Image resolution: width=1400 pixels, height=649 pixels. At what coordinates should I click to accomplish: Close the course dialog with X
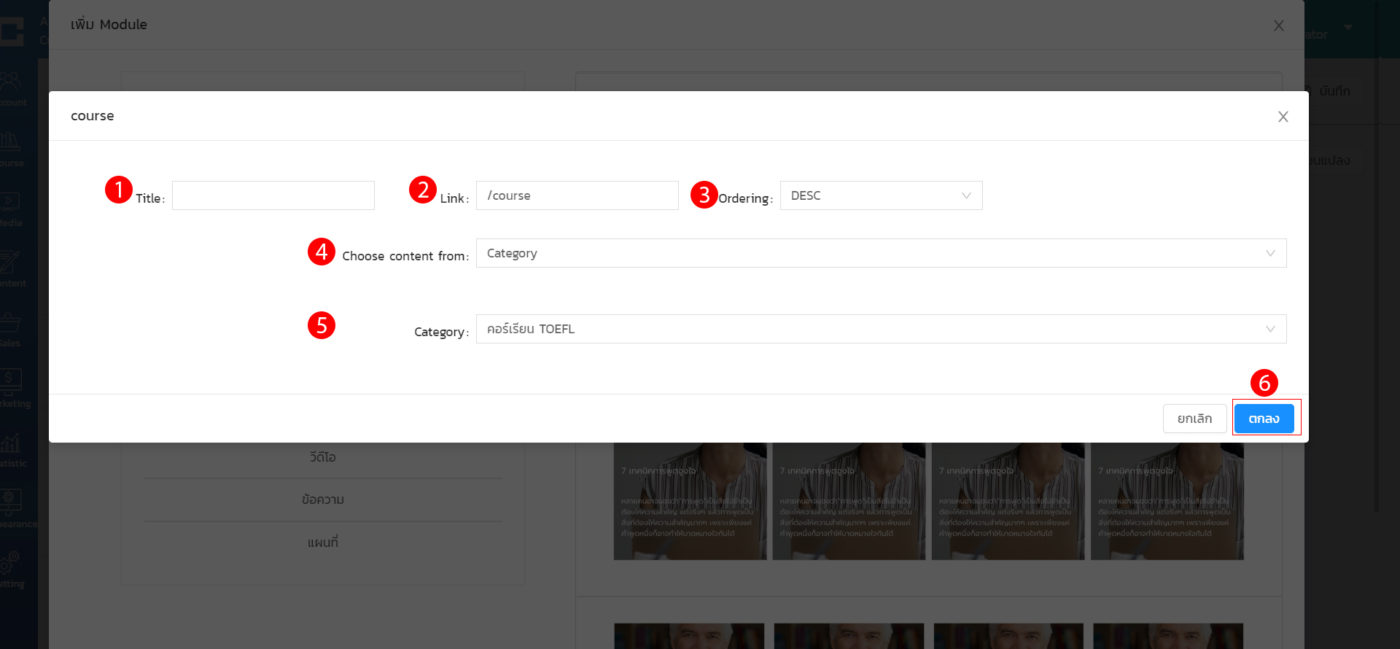(x=1283, y=117)
